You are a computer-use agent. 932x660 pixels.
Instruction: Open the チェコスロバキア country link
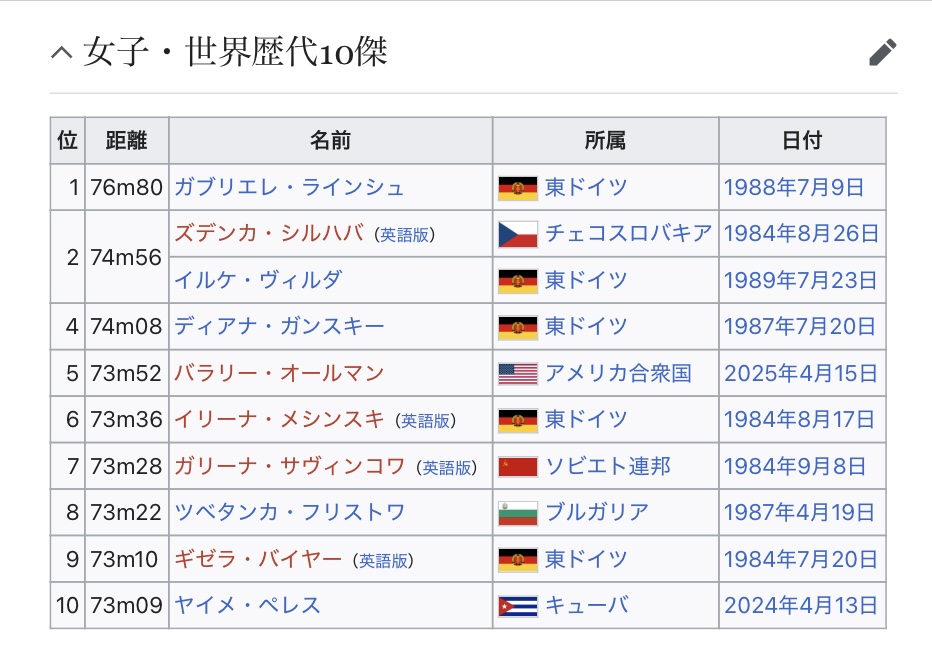[628, 233]
